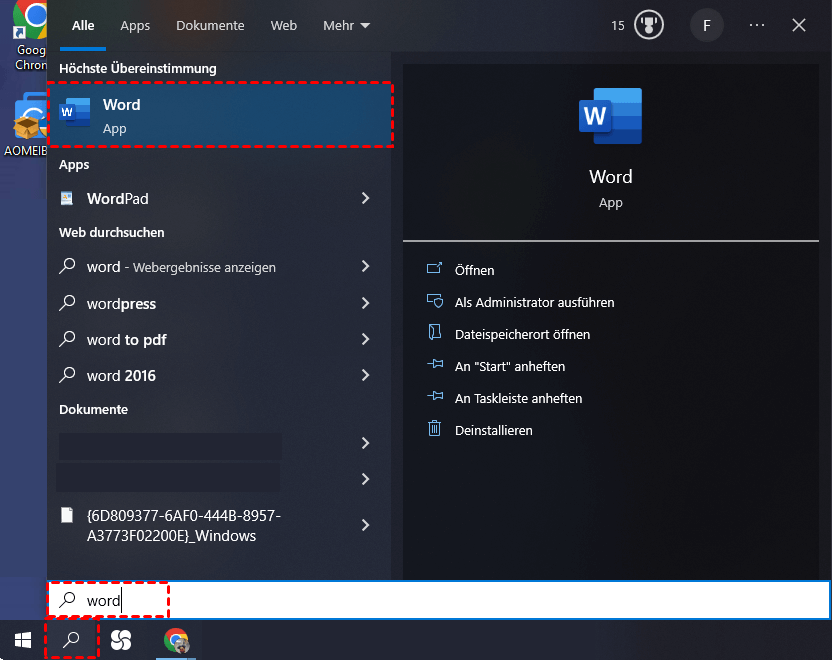
Task: Expand the WordPad result chevron
Action: [366, 198]
